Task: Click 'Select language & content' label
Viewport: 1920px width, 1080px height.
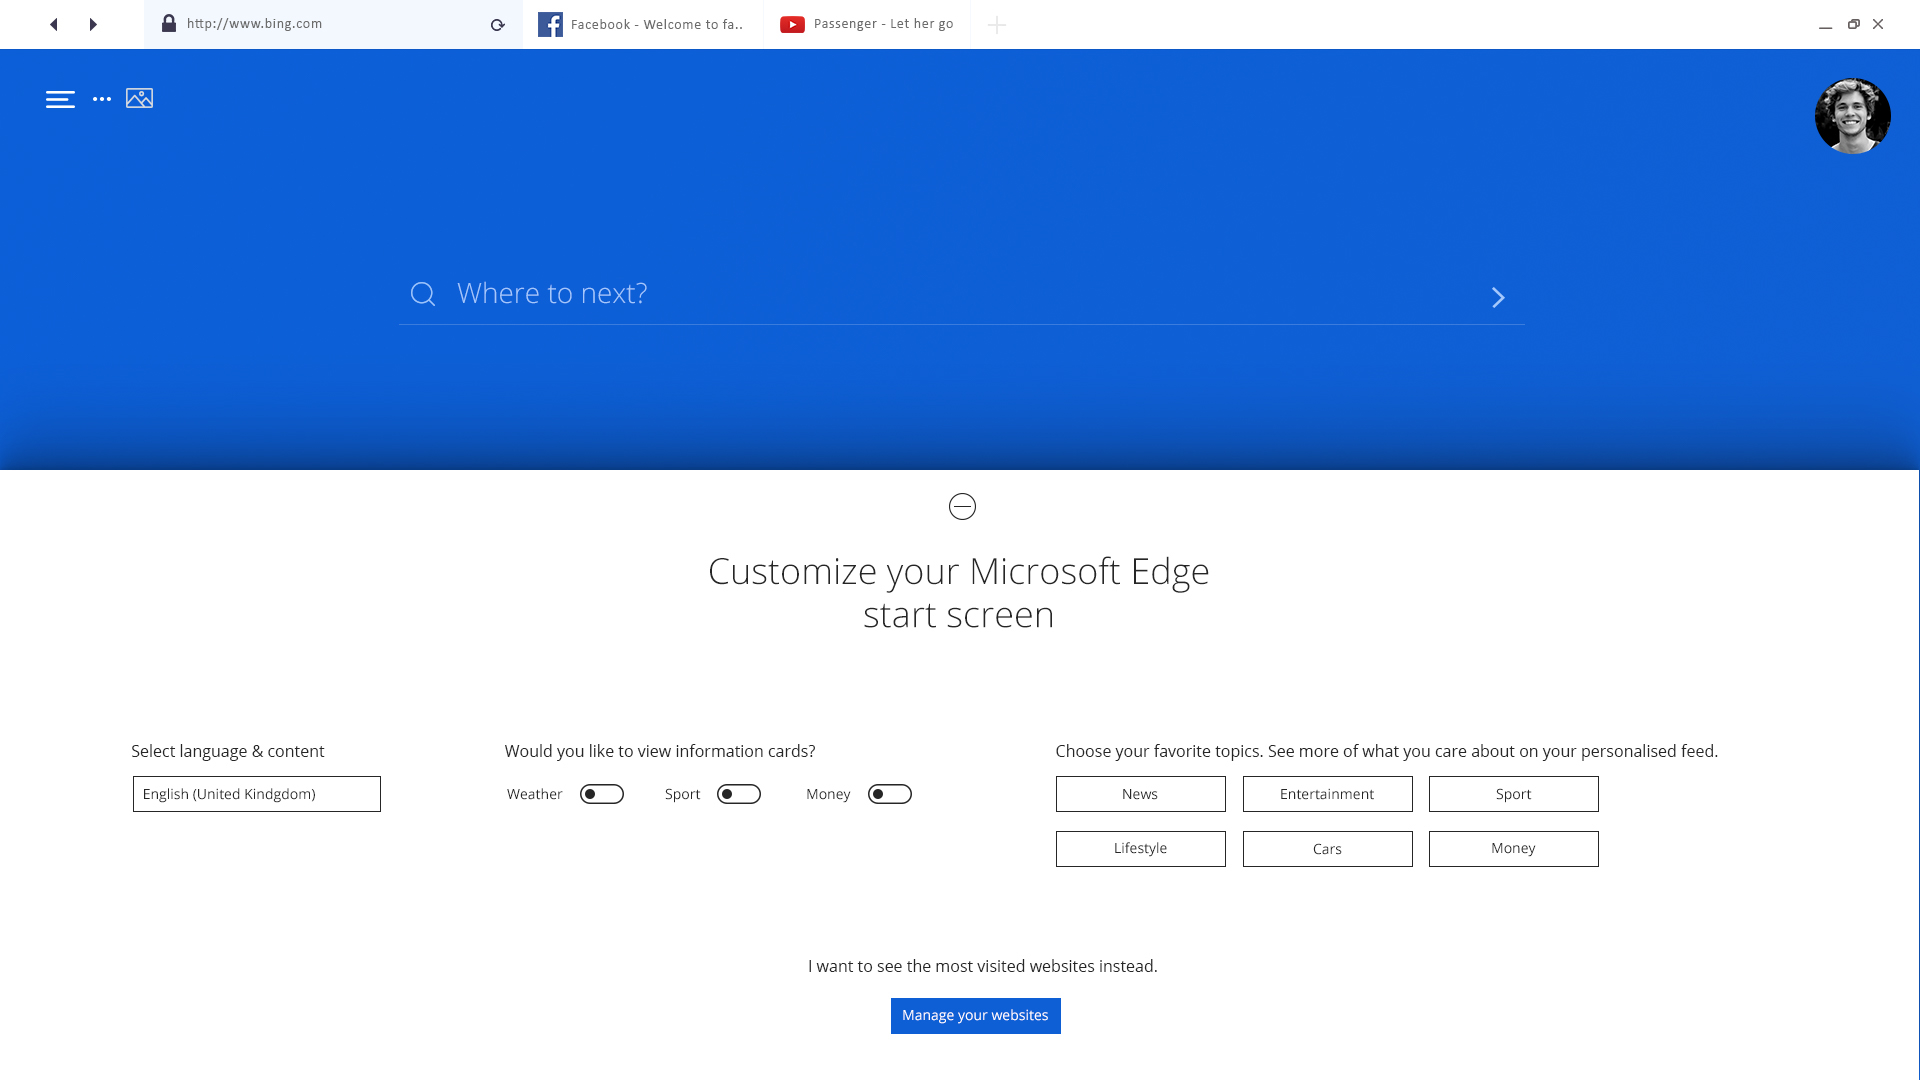Action: (x=228, y=751)
